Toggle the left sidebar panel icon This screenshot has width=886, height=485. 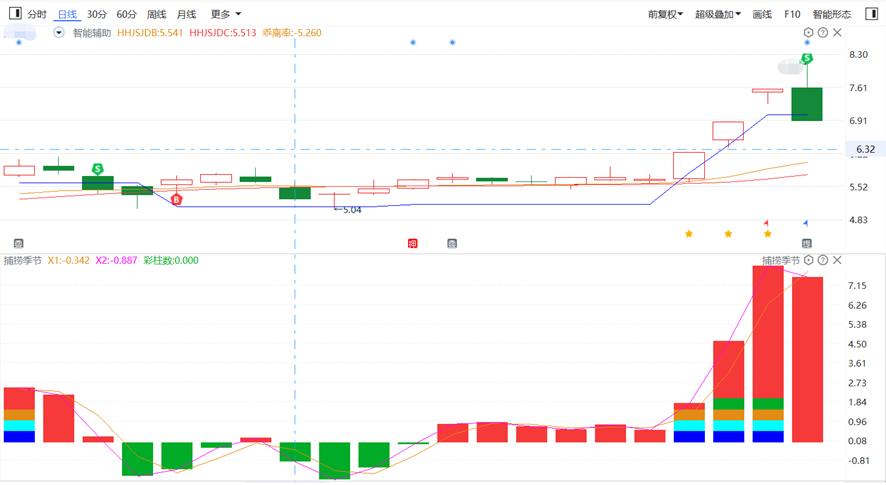(x=15, y=13)
